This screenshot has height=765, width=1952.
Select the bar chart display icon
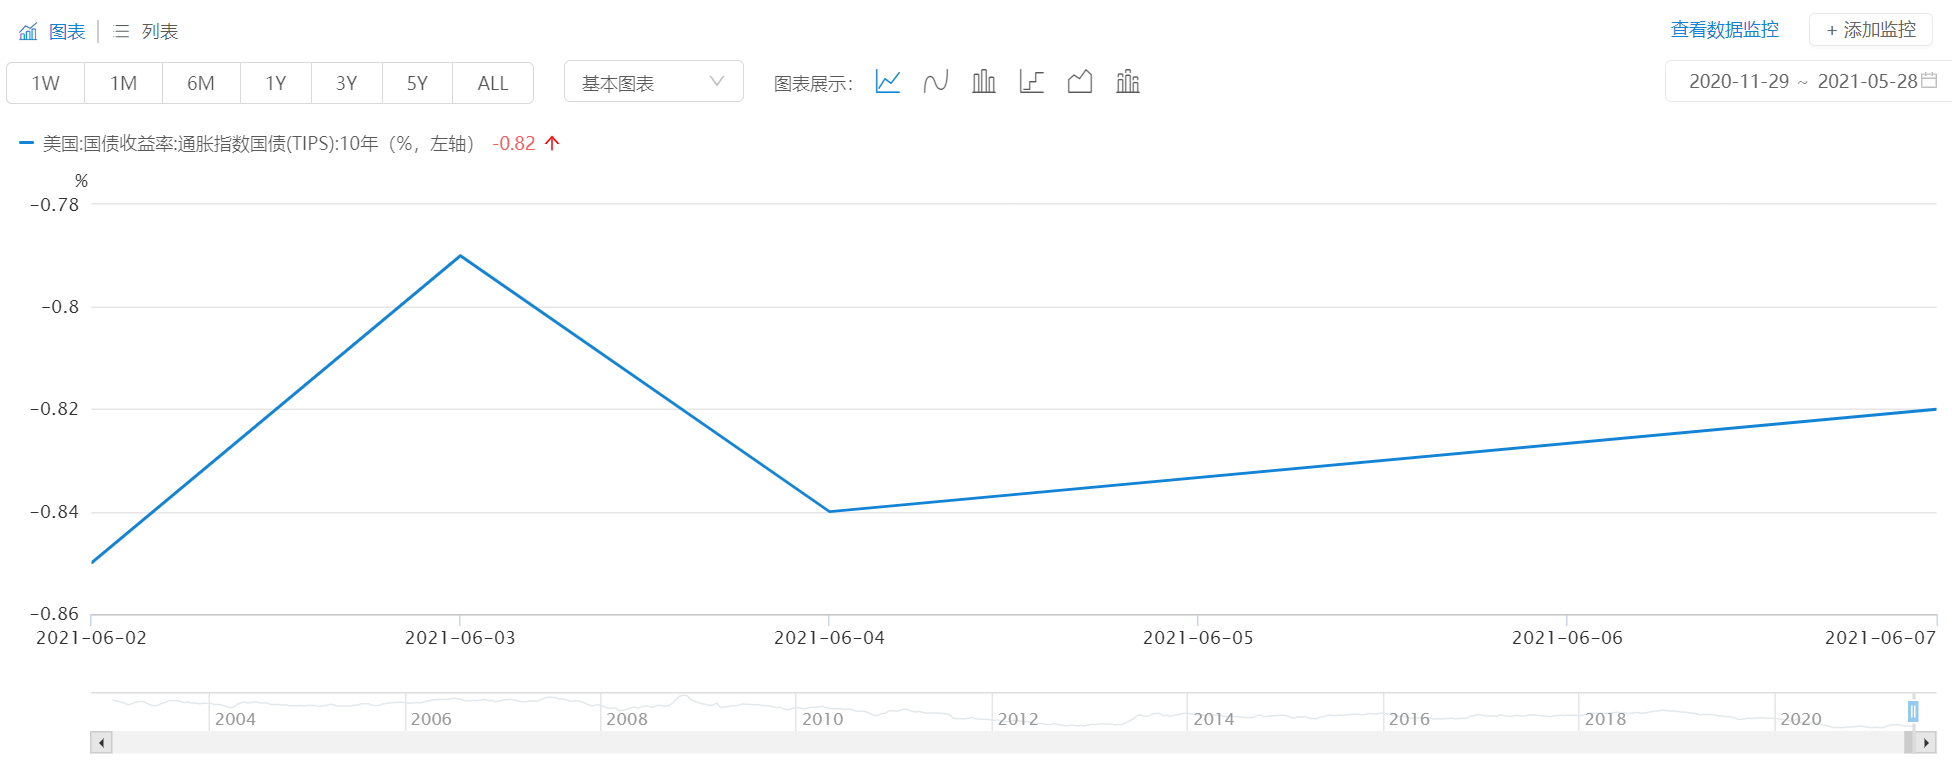click(983, 82)
